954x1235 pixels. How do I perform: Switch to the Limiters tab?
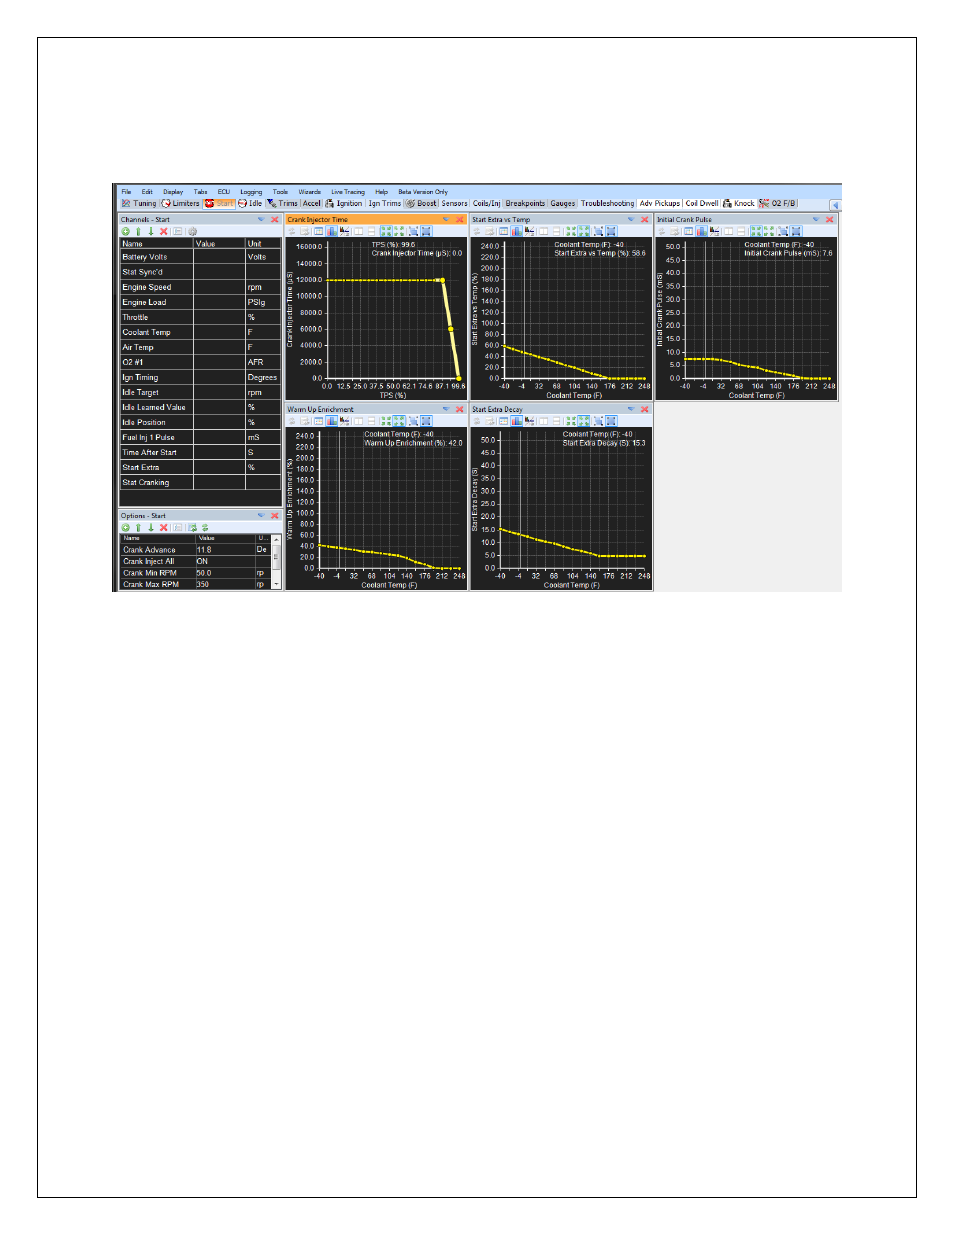click(181, 203)
